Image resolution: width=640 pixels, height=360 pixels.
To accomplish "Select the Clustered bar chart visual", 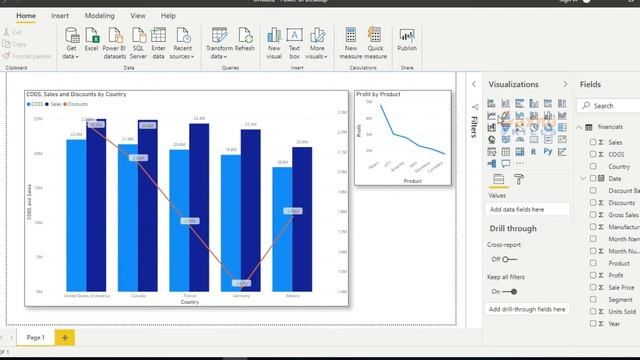I will (x=520, y=103).
